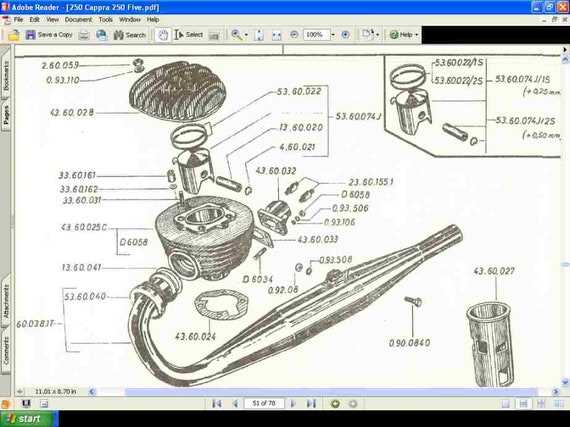Click the 11.01 x 8.70 in page size
The height and width of the screenshot is (427, 570).
click(x=55, y=392)
